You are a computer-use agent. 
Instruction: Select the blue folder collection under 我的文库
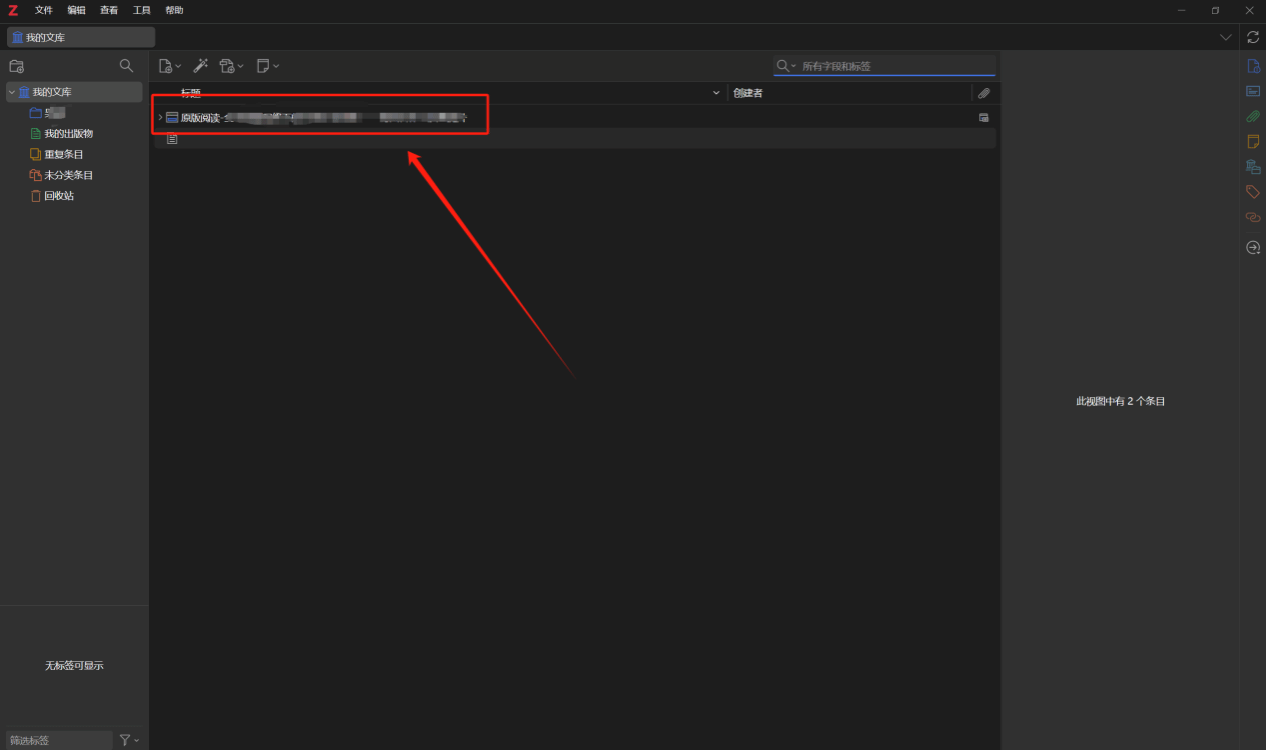[47, 113]
